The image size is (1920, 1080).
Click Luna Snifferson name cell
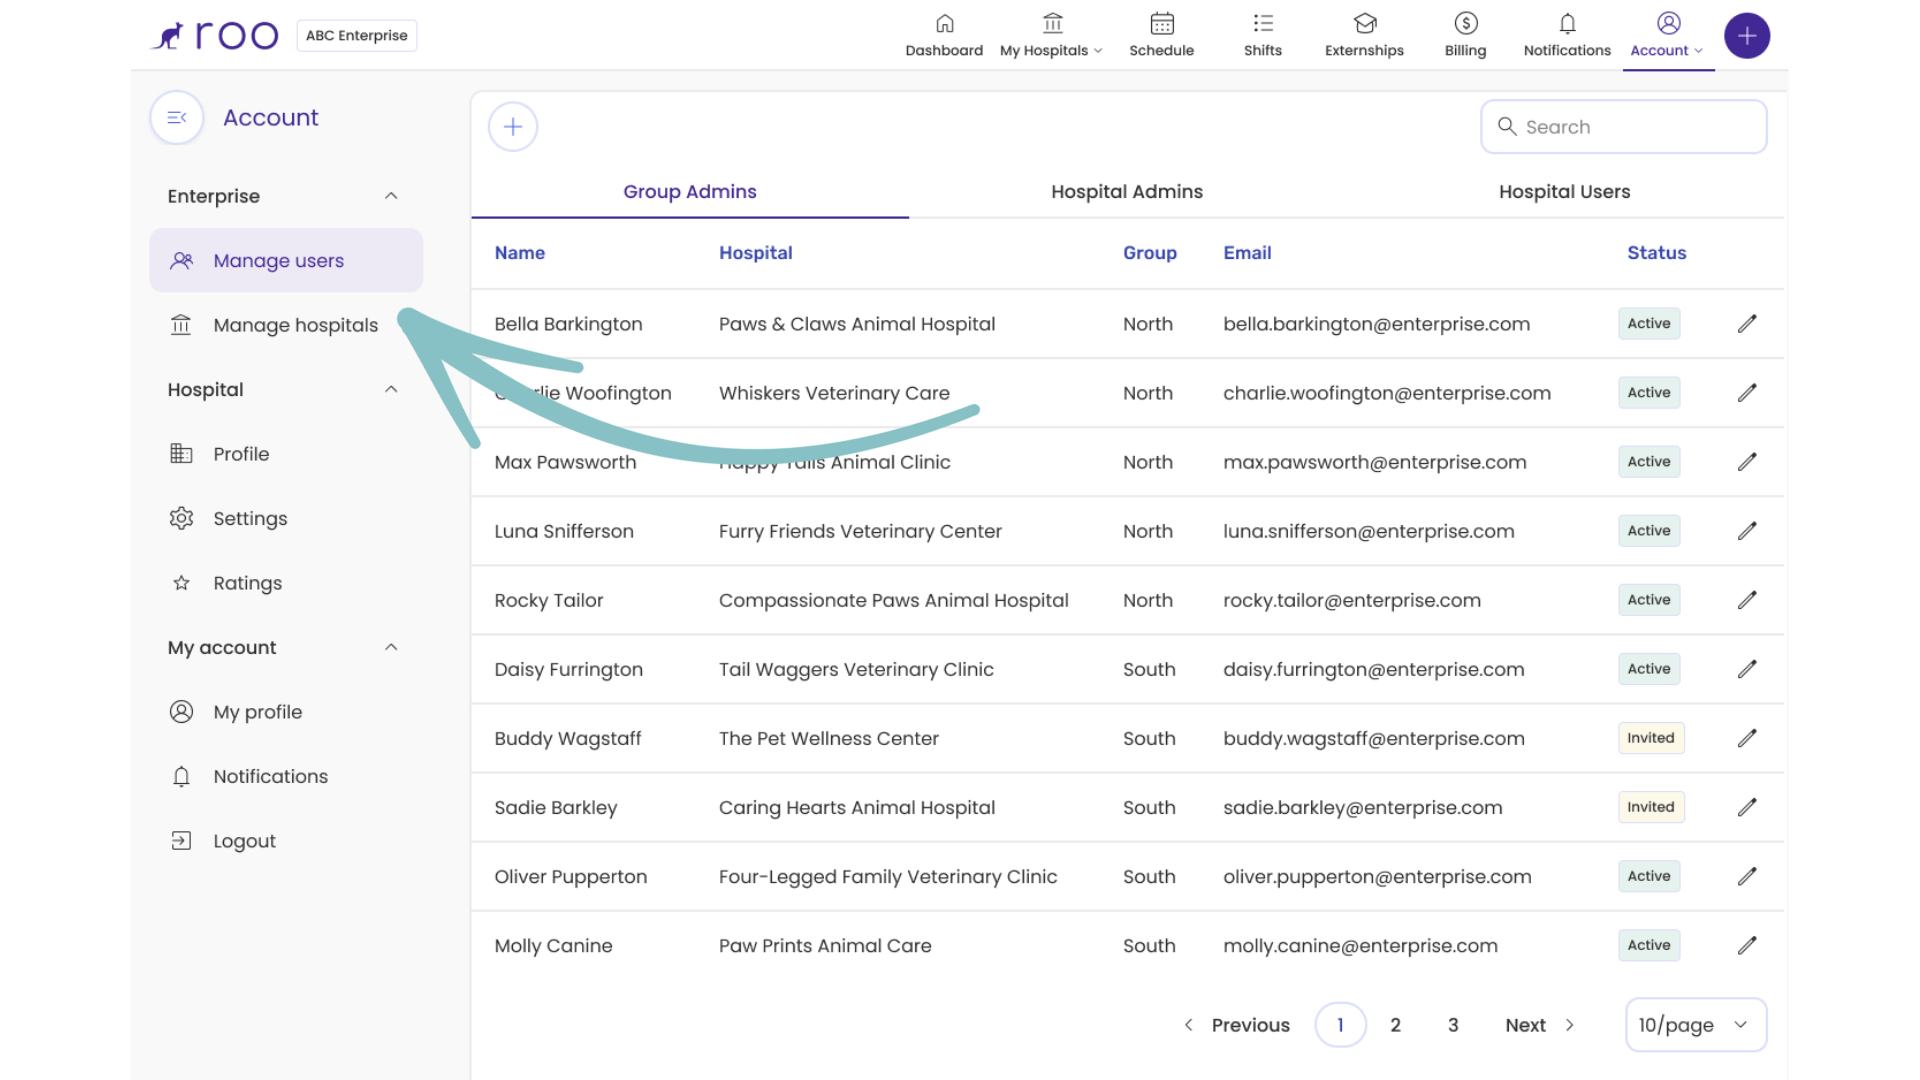click(564, 532)
